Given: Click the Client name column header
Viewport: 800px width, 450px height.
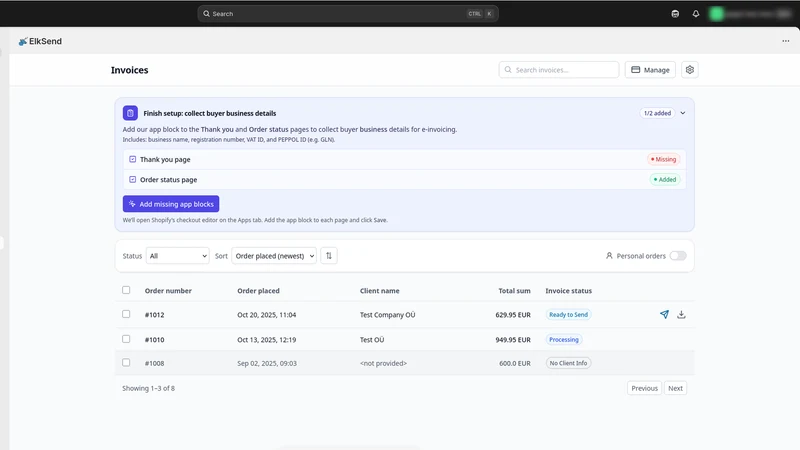Looking at the screenshot, I should click(x=380, y=291).
